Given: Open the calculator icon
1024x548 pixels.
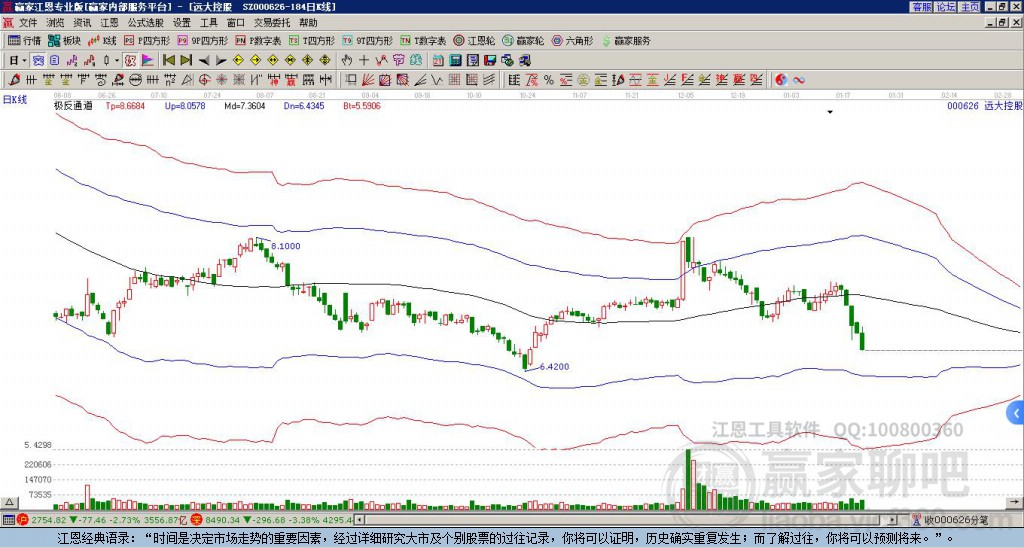Looking at the screenshot, I should tap(456, 61).
